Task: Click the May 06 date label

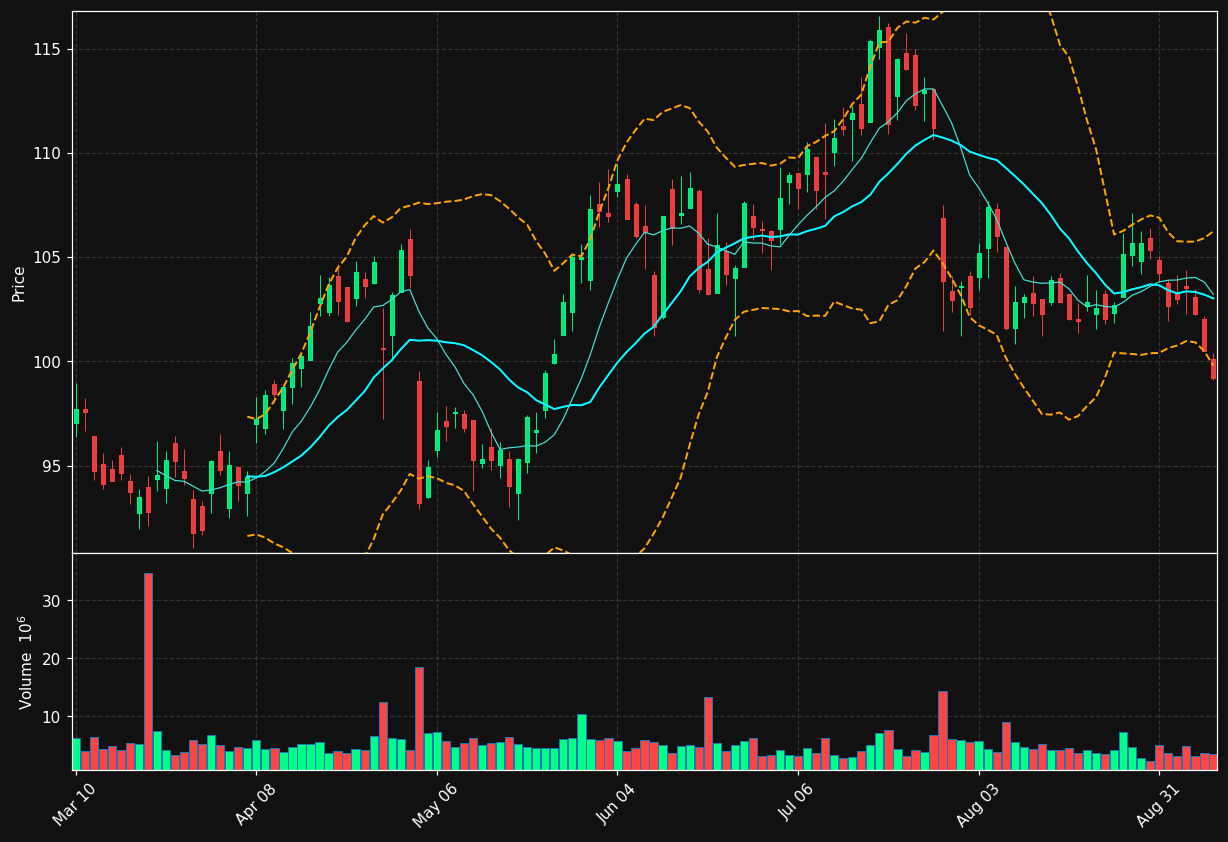Action: (436, 805)
